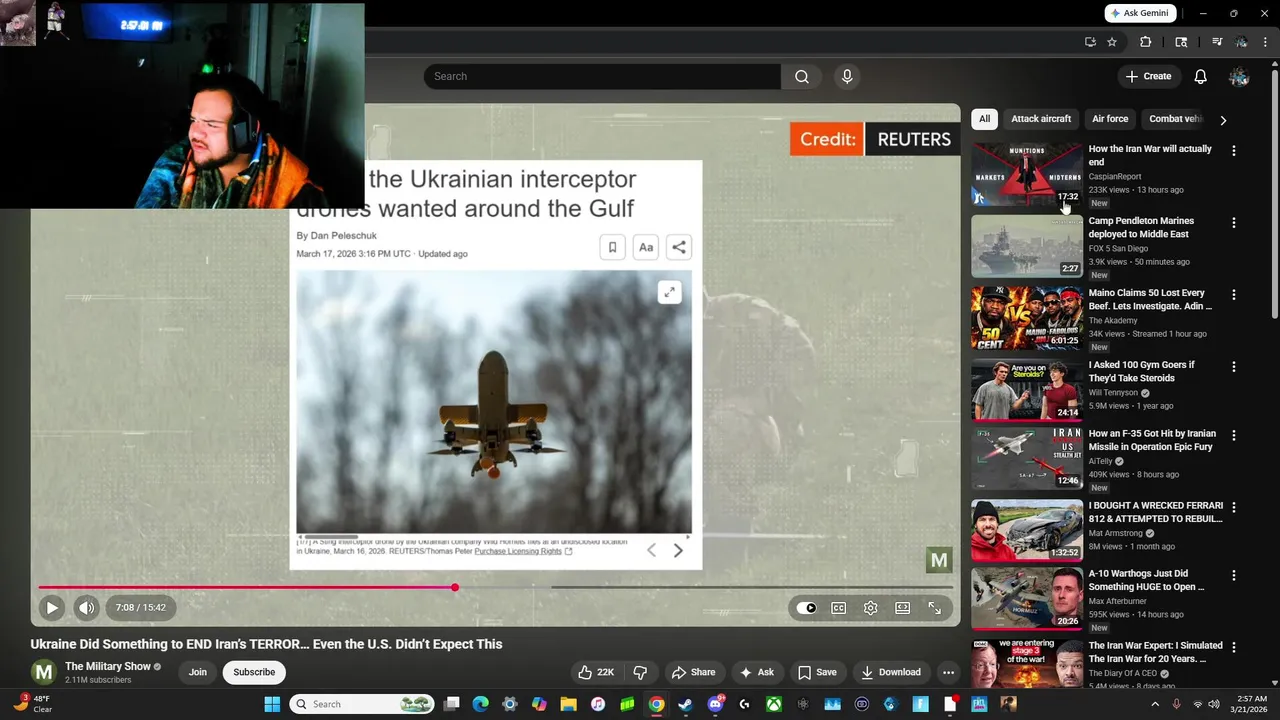Open the Camp Pendleton Marines thumbnail
This screenshot has width=1280, height=720.
tap(1027, 246)
